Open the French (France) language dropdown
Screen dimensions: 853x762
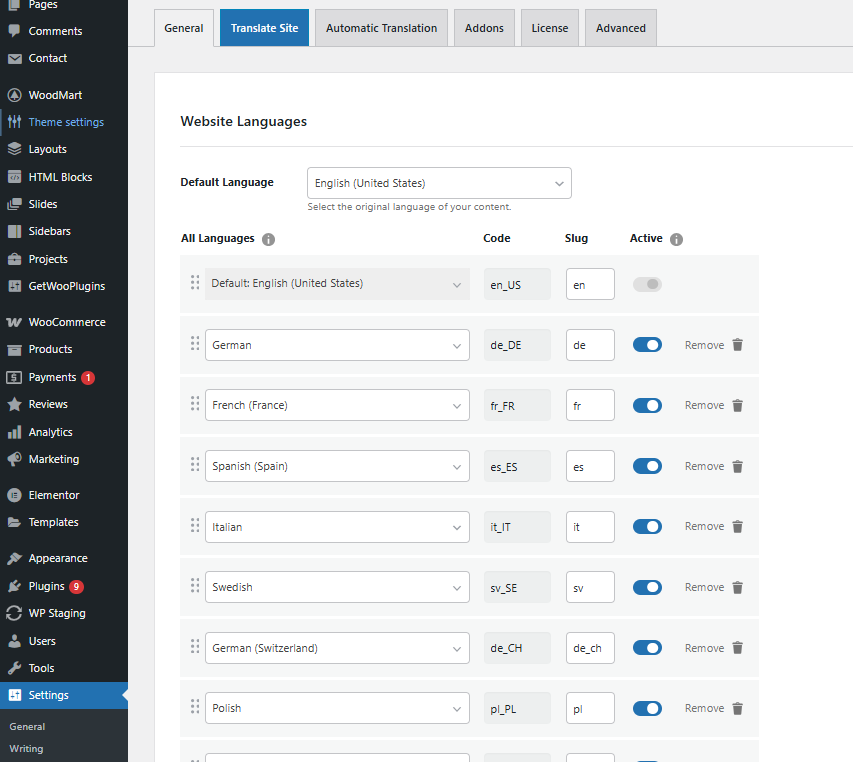point(337,405)
